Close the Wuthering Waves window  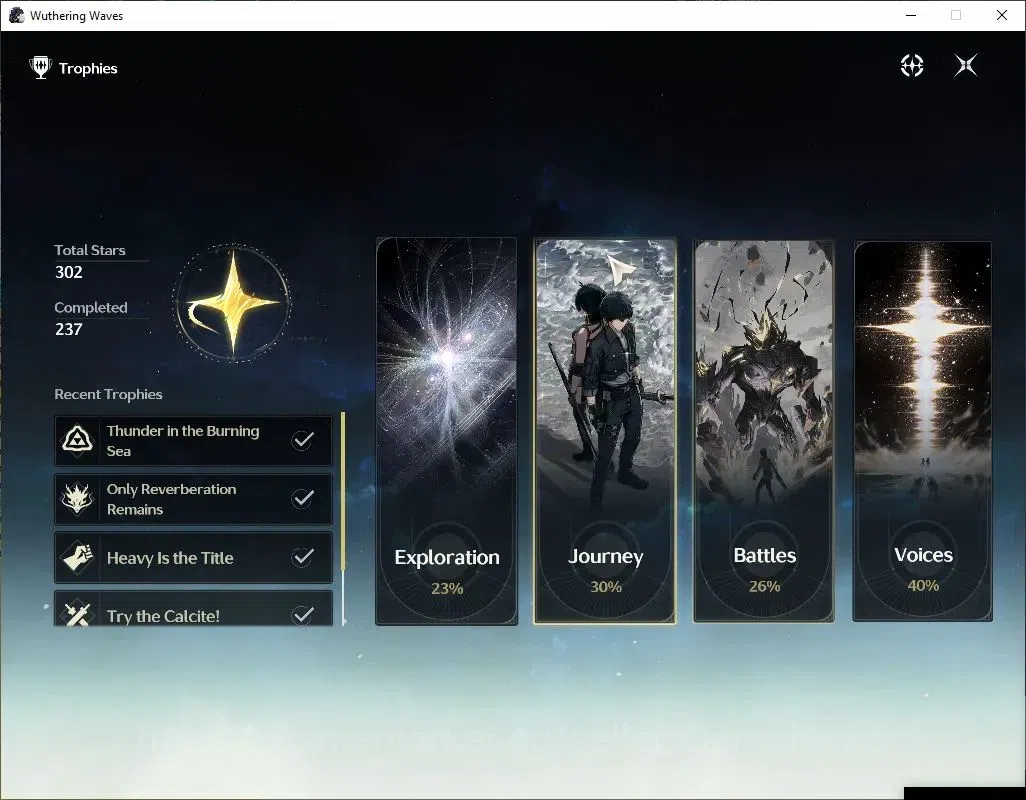coord(1002,15)
